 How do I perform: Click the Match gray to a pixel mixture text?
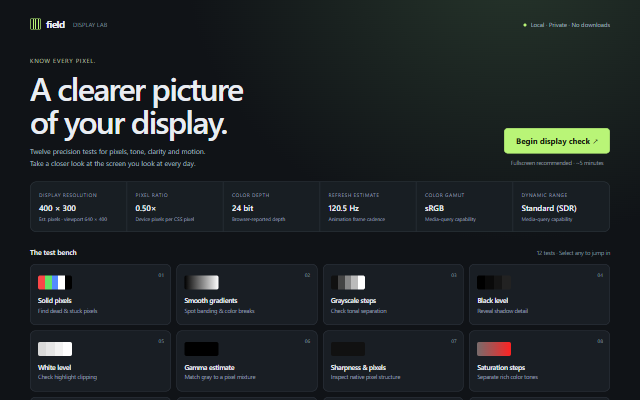pos(220,377)
